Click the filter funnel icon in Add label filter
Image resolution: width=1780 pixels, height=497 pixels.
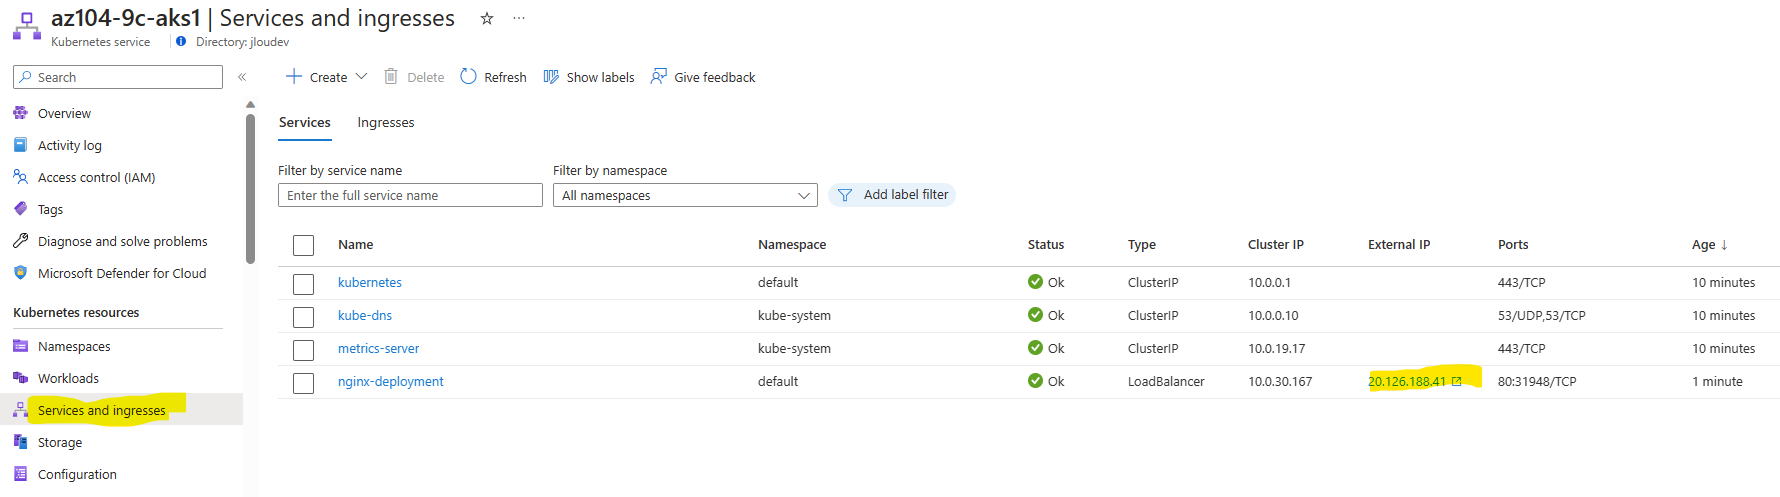[x=845, y=195]
